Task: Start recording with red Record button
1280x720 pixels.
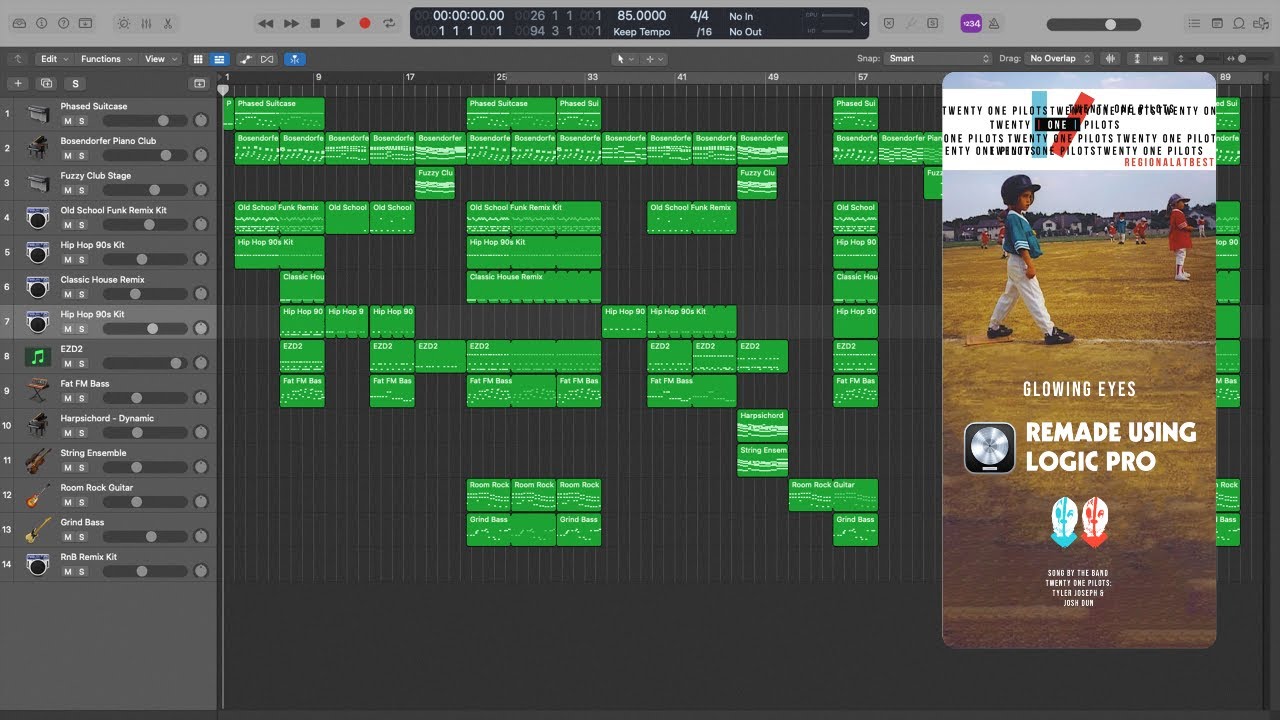Action: coord(365,23)
